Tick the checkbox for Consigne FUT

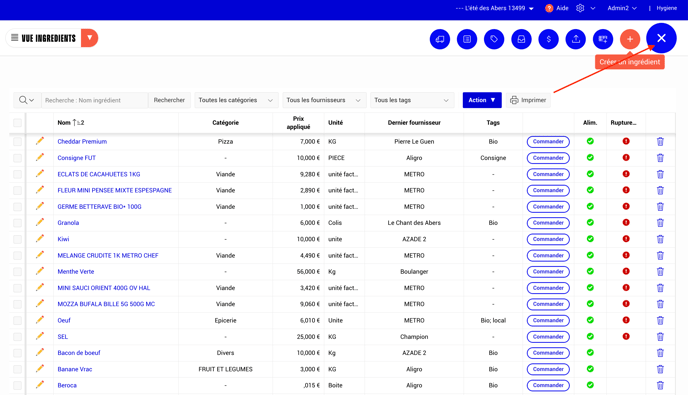pyautogui.click(x=18, y=158)
